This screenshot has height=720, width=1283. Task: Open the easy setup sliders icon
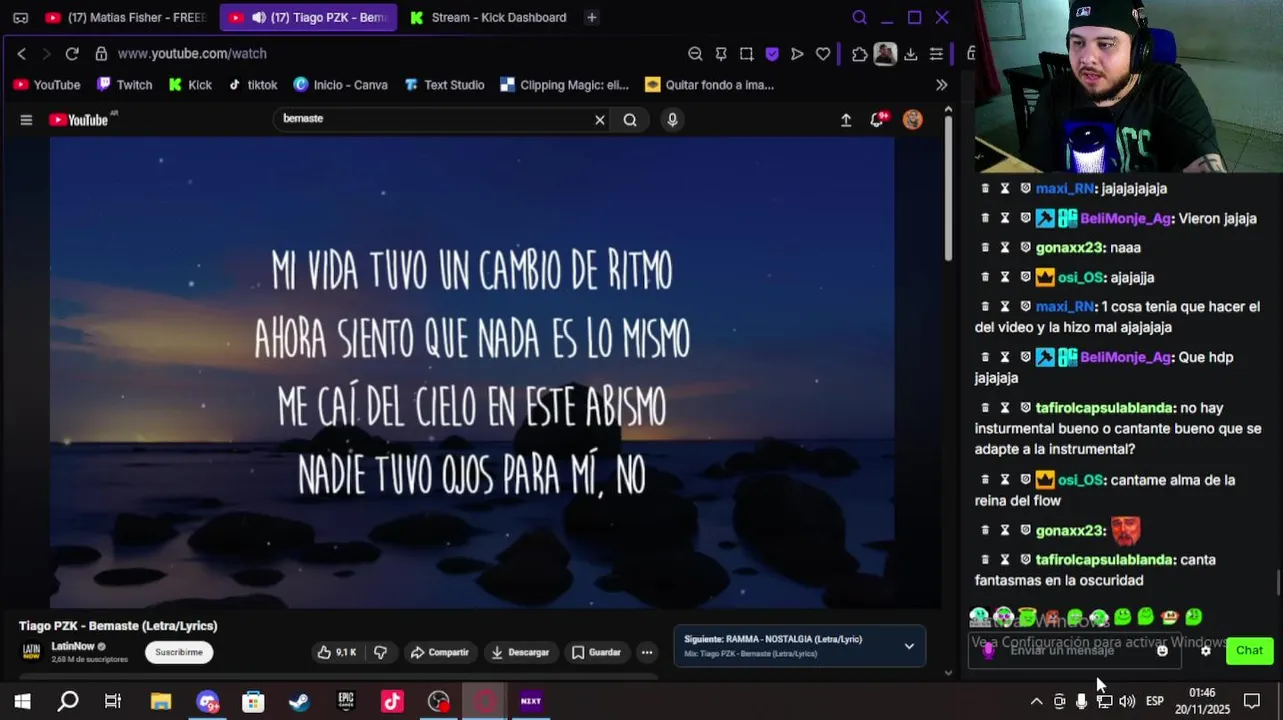pos(936,54)
